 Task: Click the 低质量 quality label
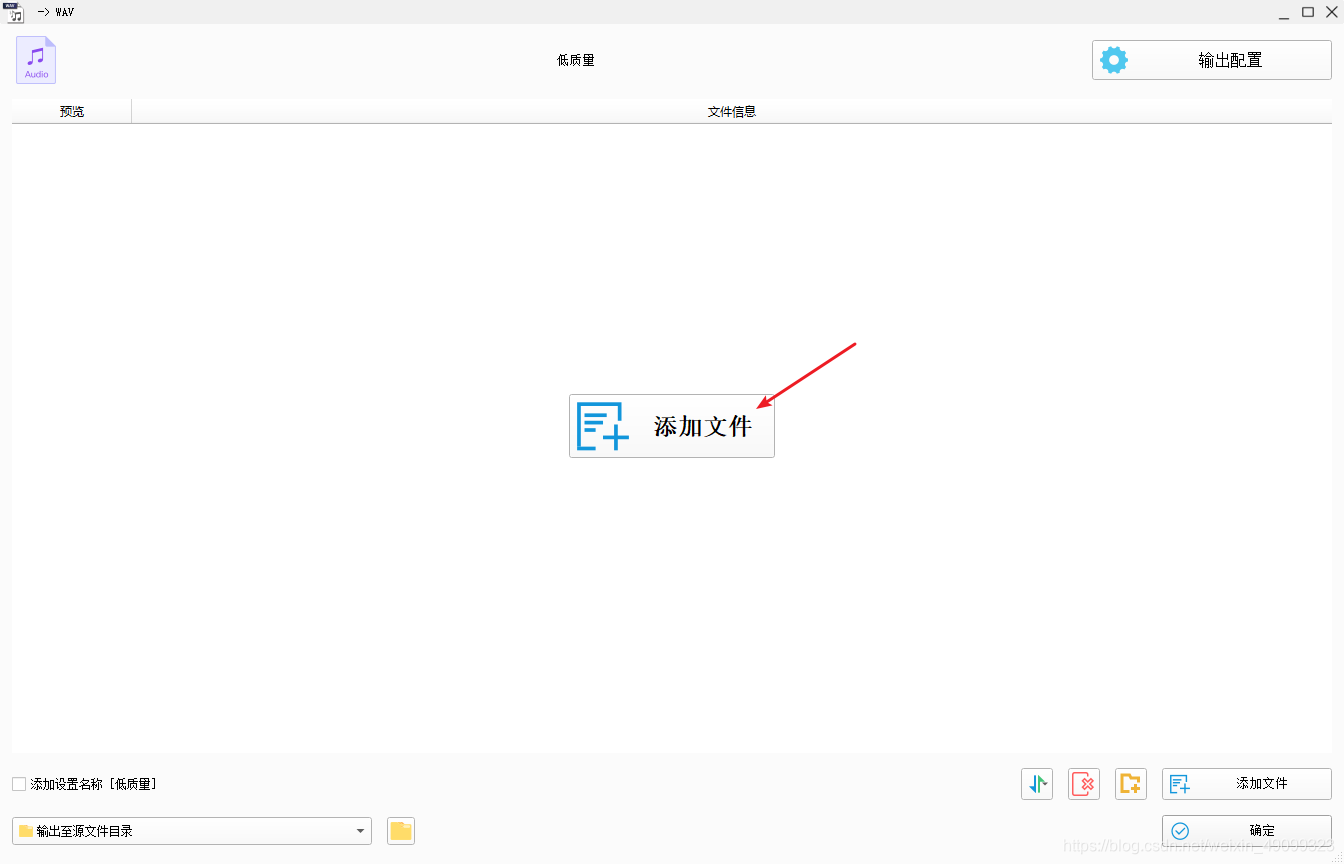[x=576, y=60]
